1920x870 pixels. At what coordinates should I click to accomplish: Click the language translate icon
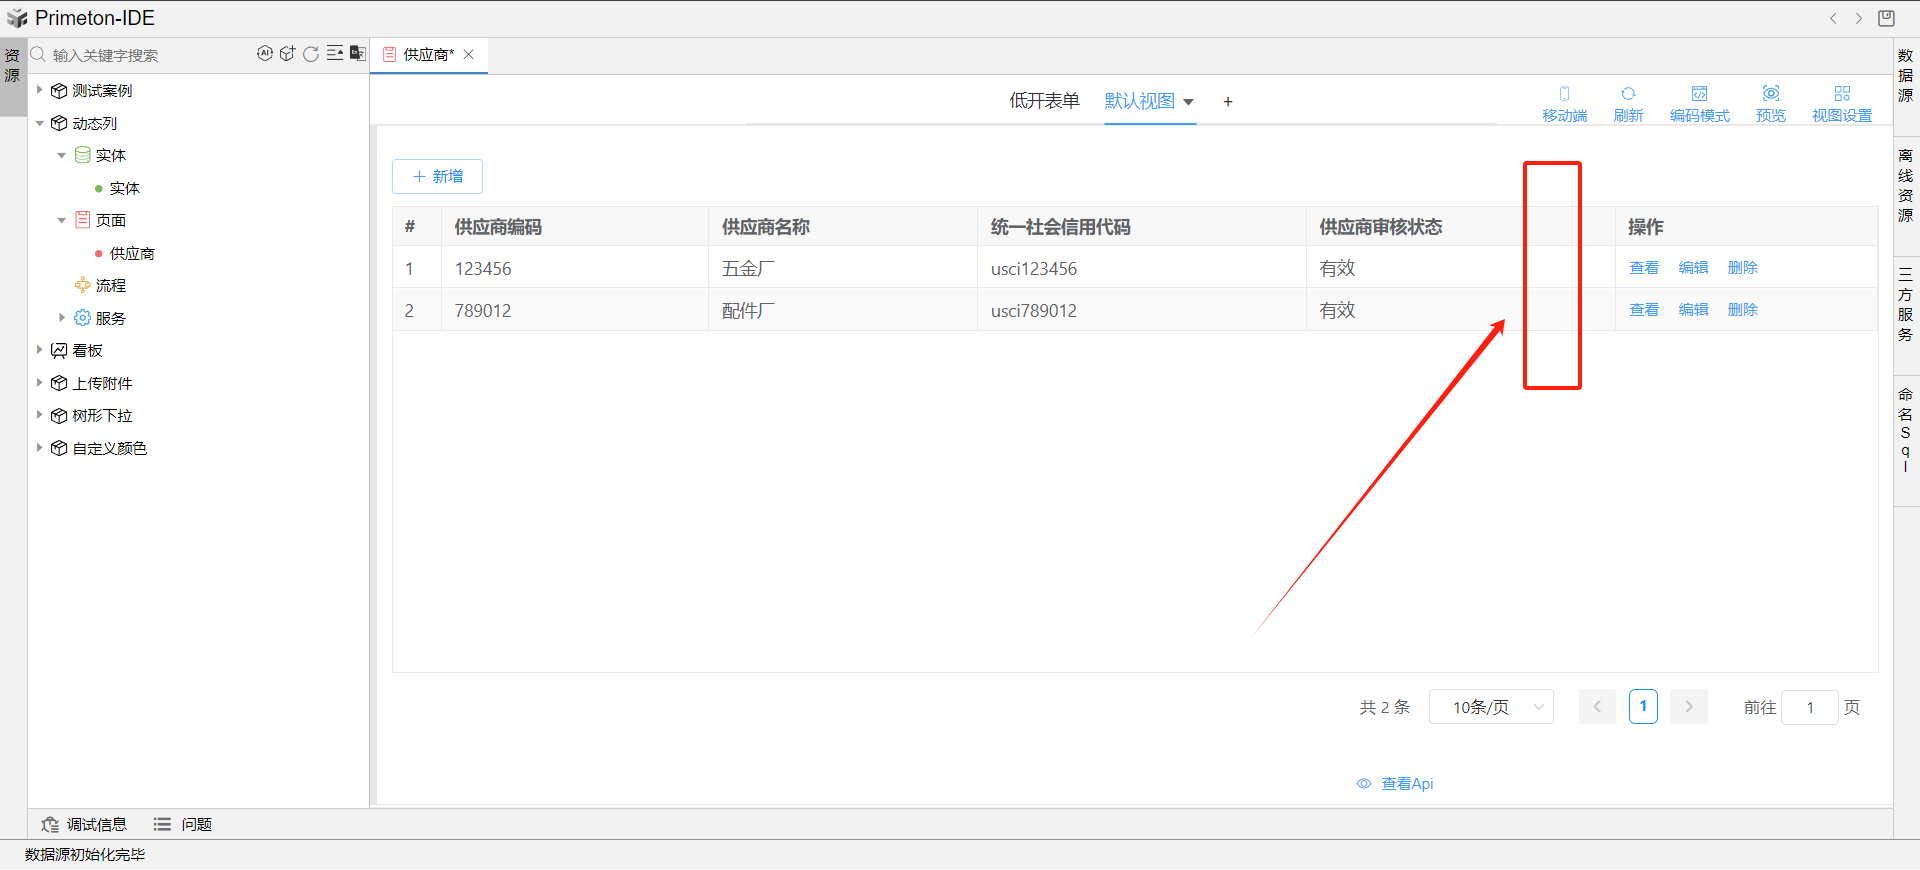point(357,54)
